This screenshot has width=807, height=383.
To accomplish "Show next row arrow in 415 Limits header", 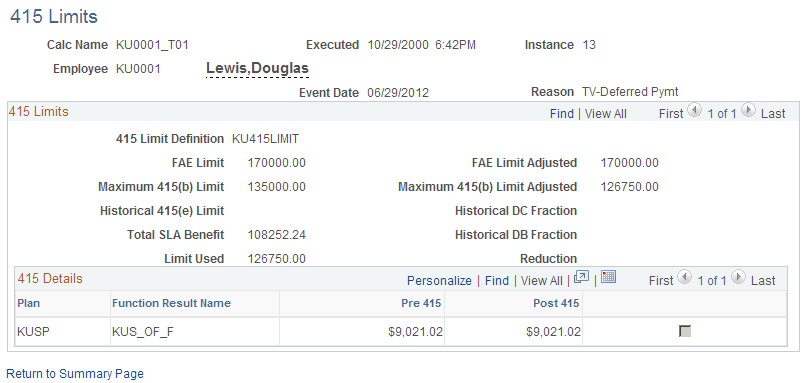I will (x=749, y=110).
